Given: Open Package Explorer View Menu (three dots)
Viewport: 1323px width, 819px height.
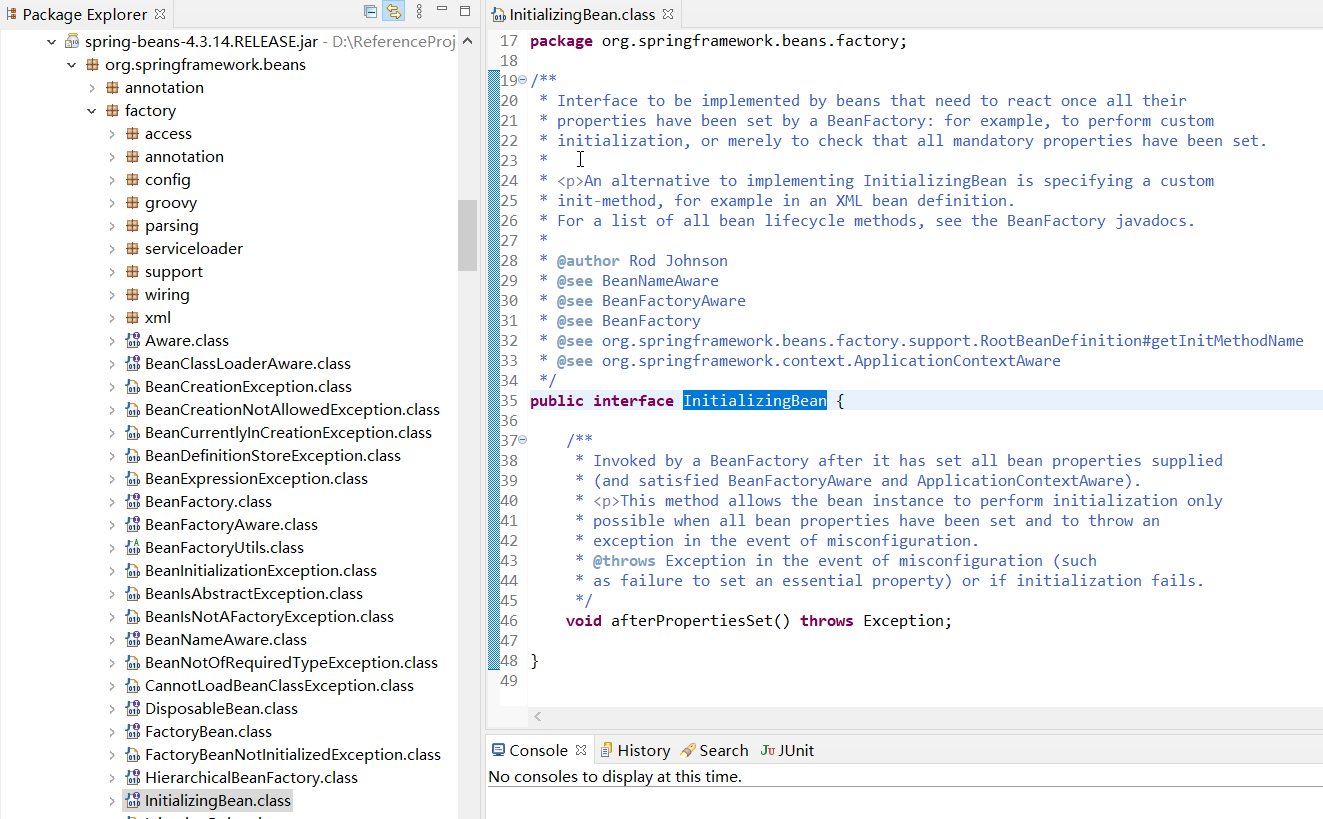Looking at the screenshot, I should pos(419,12).
